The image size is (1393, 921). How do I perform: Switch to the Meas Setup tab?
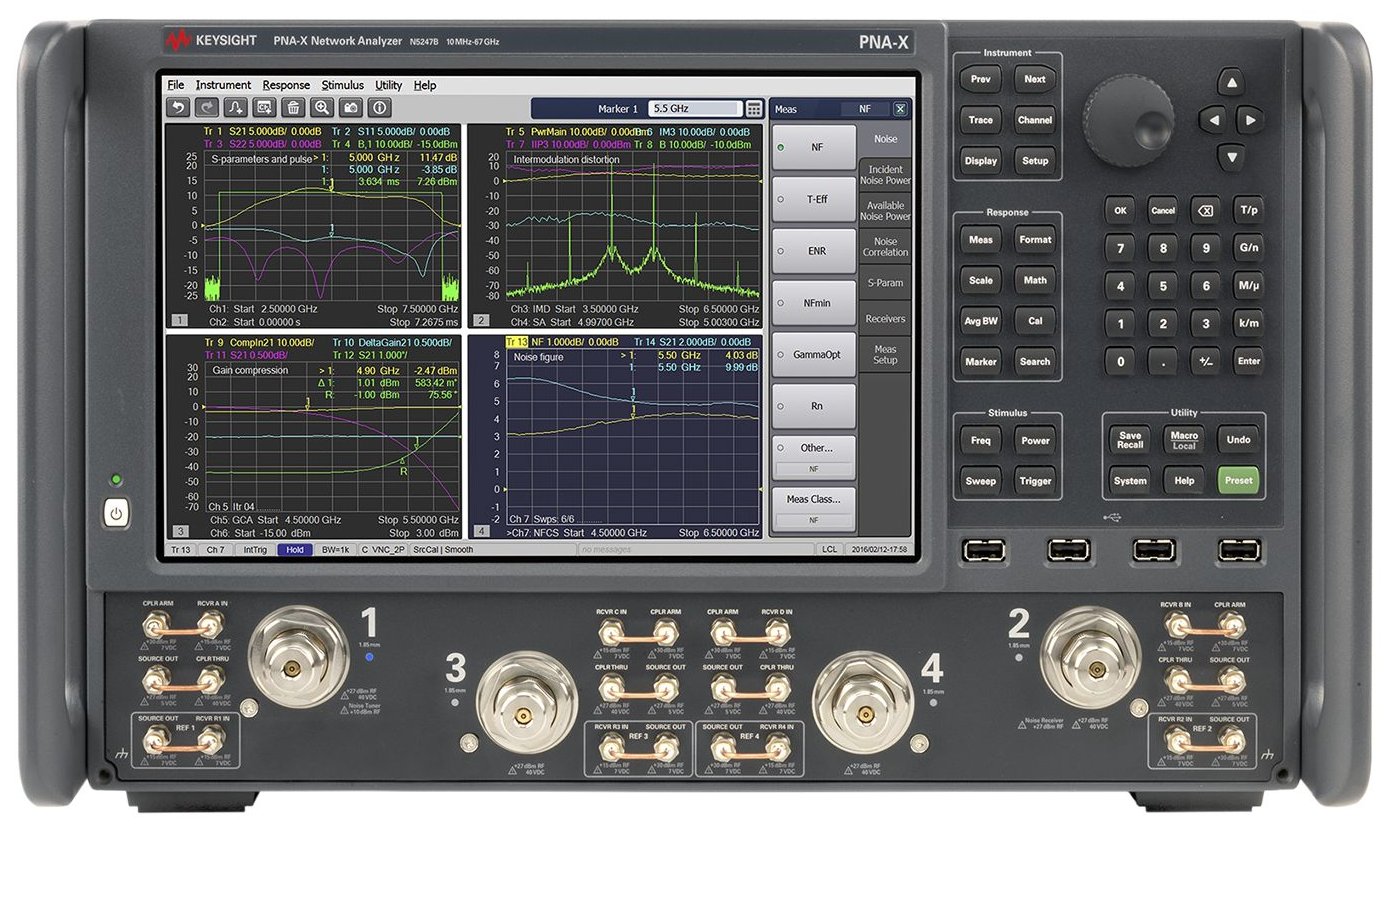point(885,355)
